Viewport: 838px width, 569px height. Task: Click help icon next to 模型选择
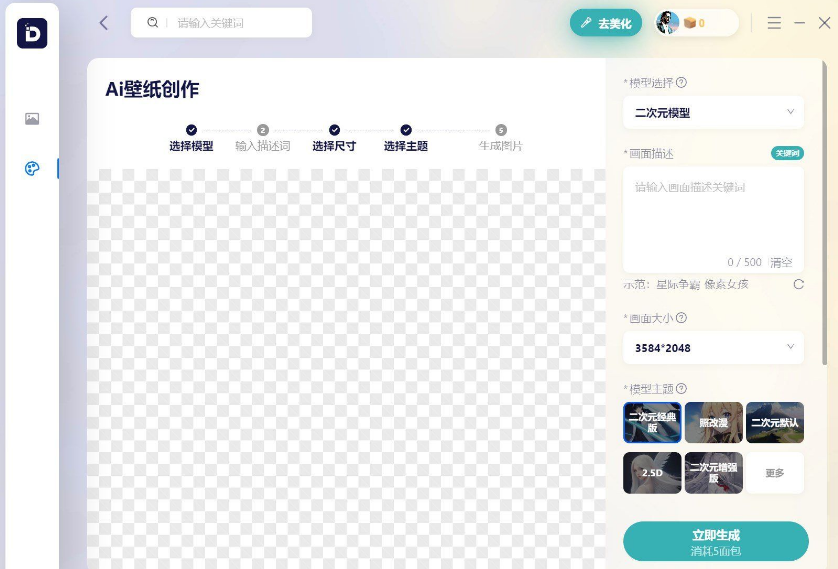(x=682, y=83)
